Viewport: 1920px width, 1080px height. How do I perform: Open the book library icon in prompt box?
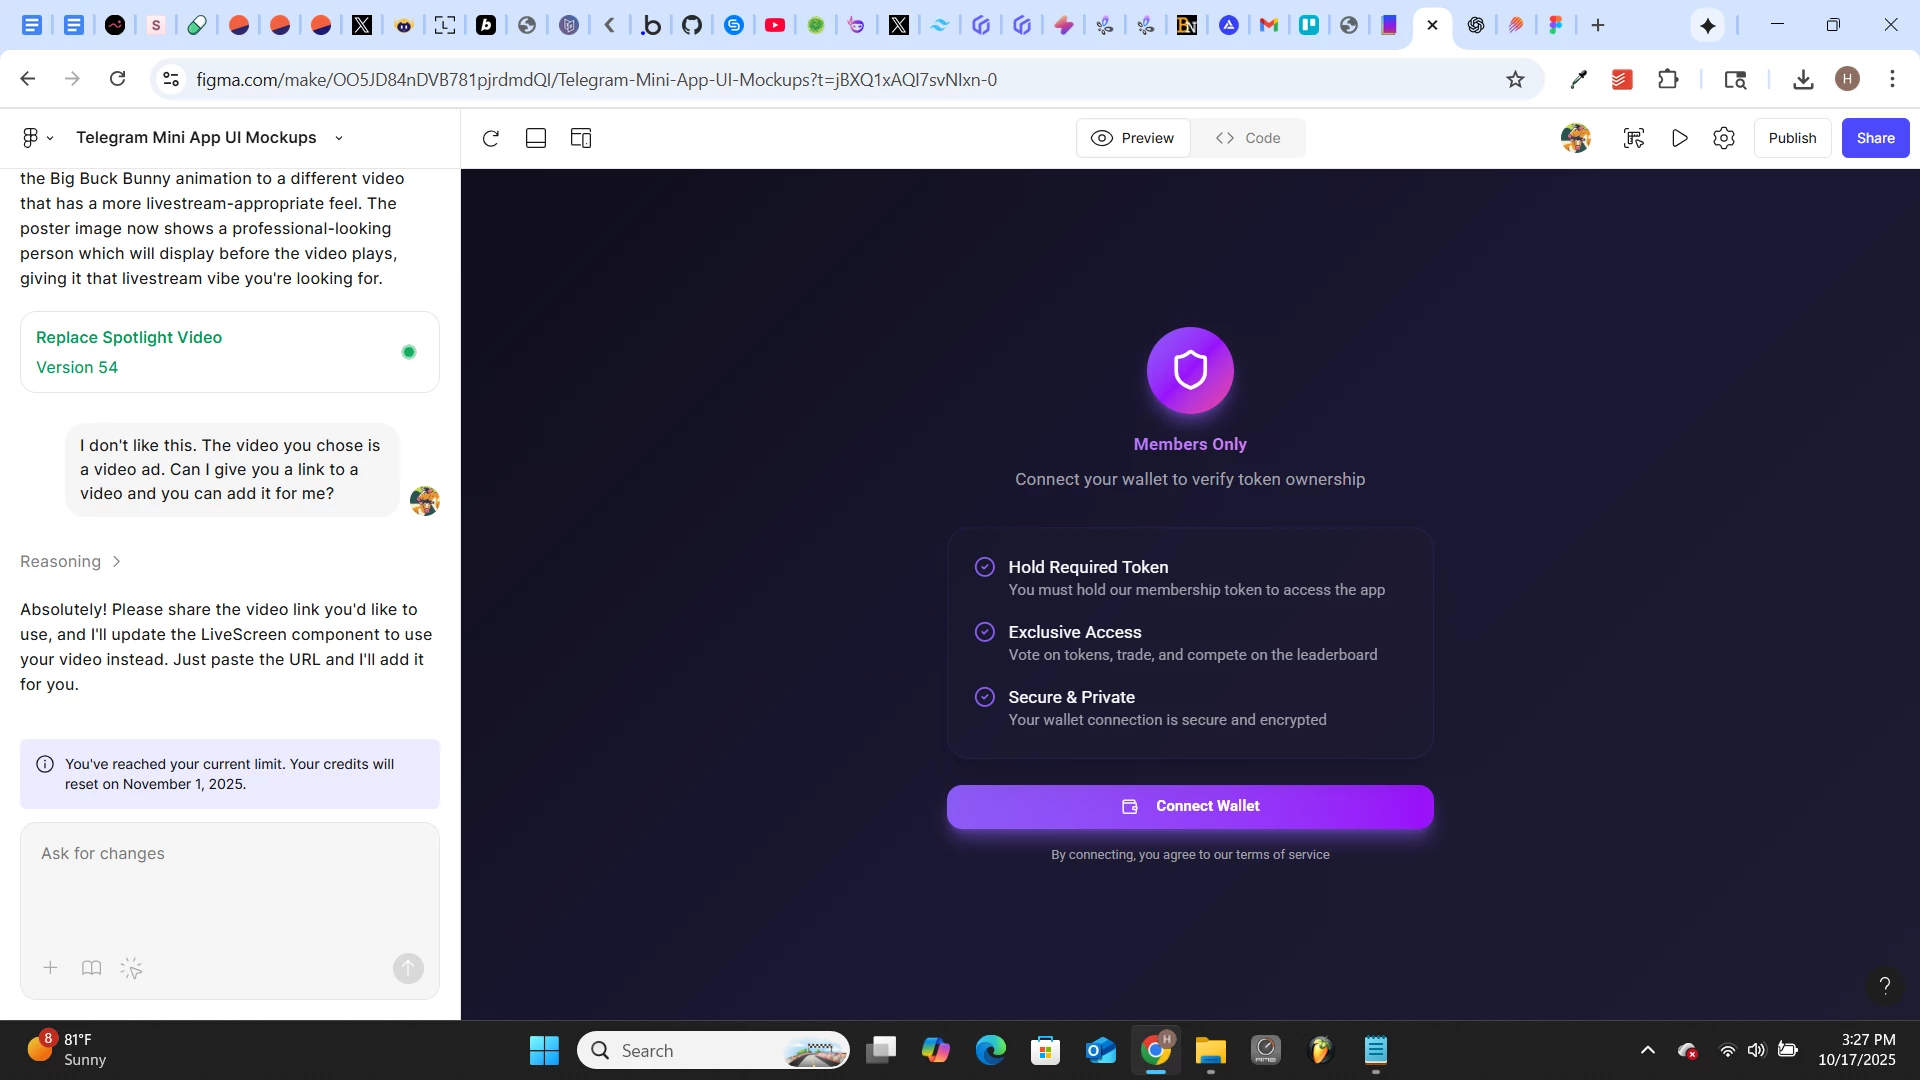(x=91, y=968)
